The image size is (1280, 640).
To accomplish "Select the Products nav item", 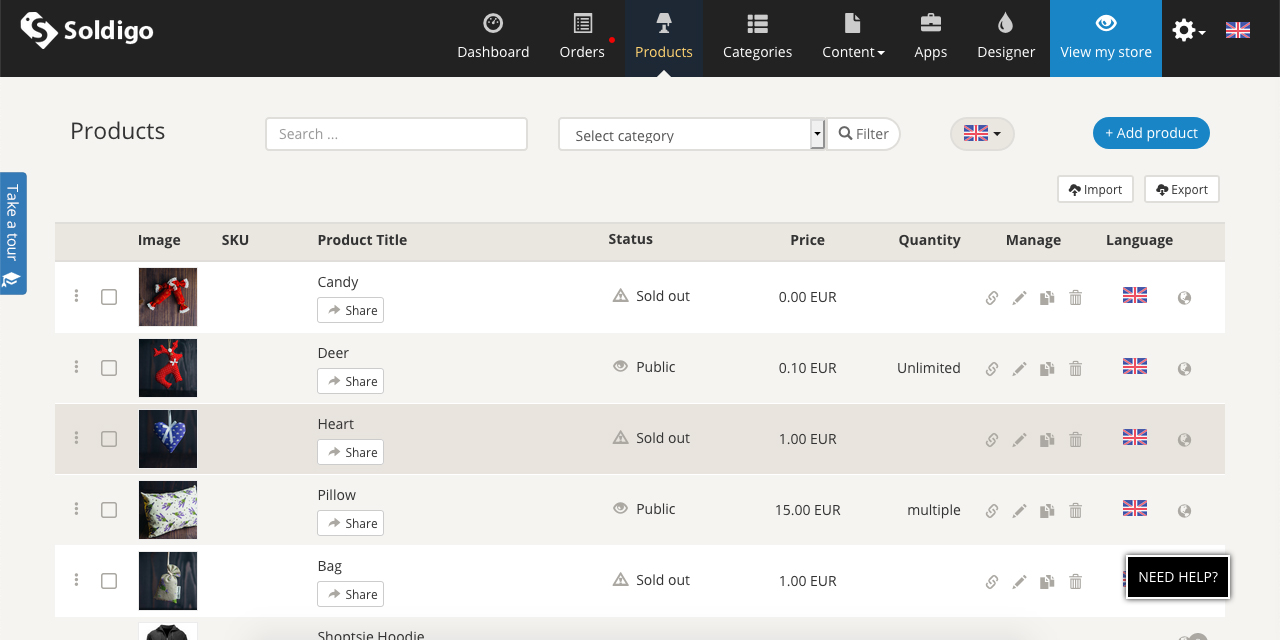I will (x=664, y=38).
